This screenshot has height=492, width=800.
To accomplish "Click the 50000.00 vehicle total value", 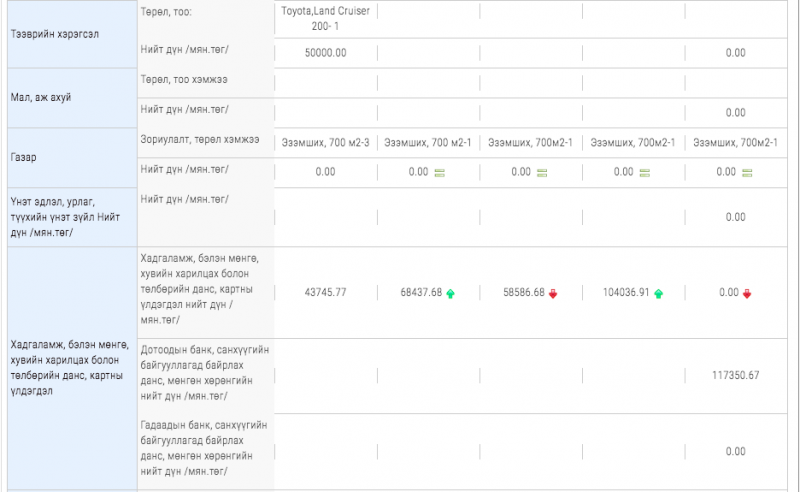I will pos(325,52).
